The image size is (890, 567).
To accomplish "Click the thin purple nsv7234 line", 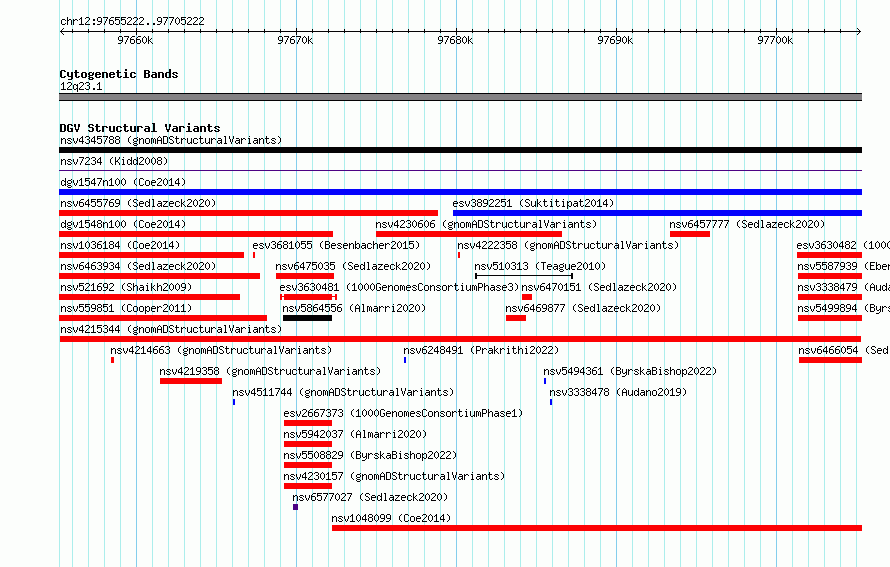I will coord(460,170).
